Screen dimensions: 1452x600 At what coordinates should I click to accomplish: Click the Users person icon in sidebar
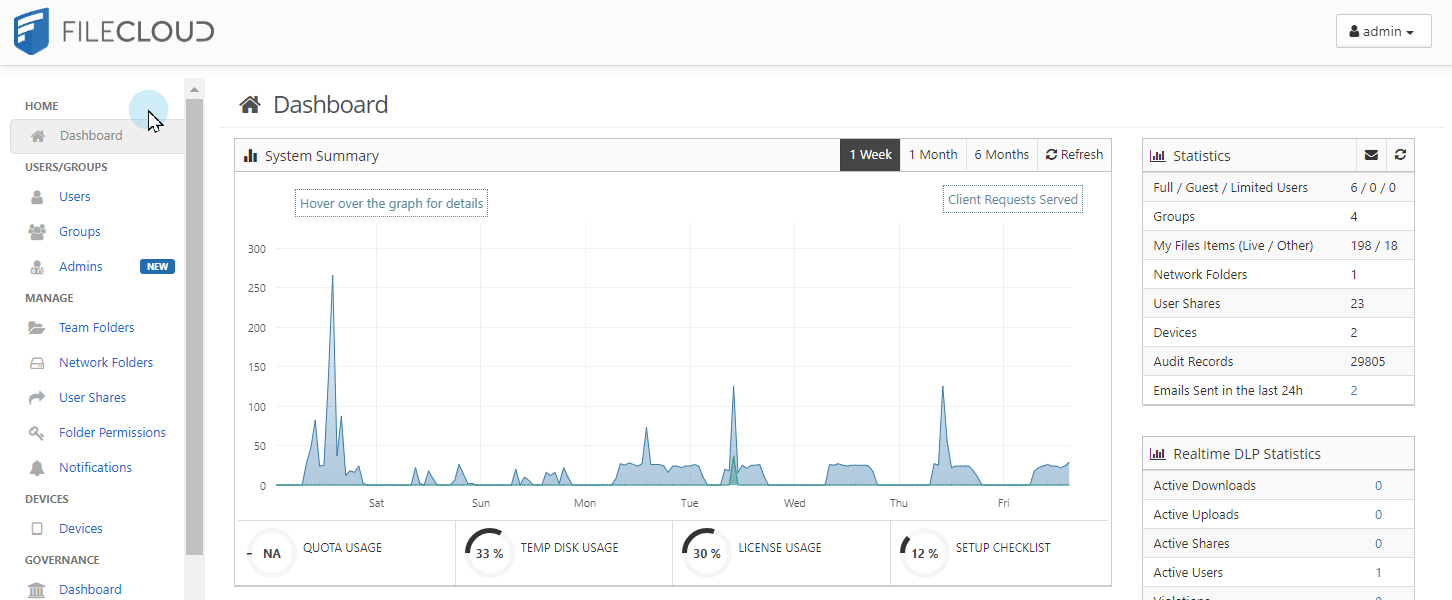point(37,197)
